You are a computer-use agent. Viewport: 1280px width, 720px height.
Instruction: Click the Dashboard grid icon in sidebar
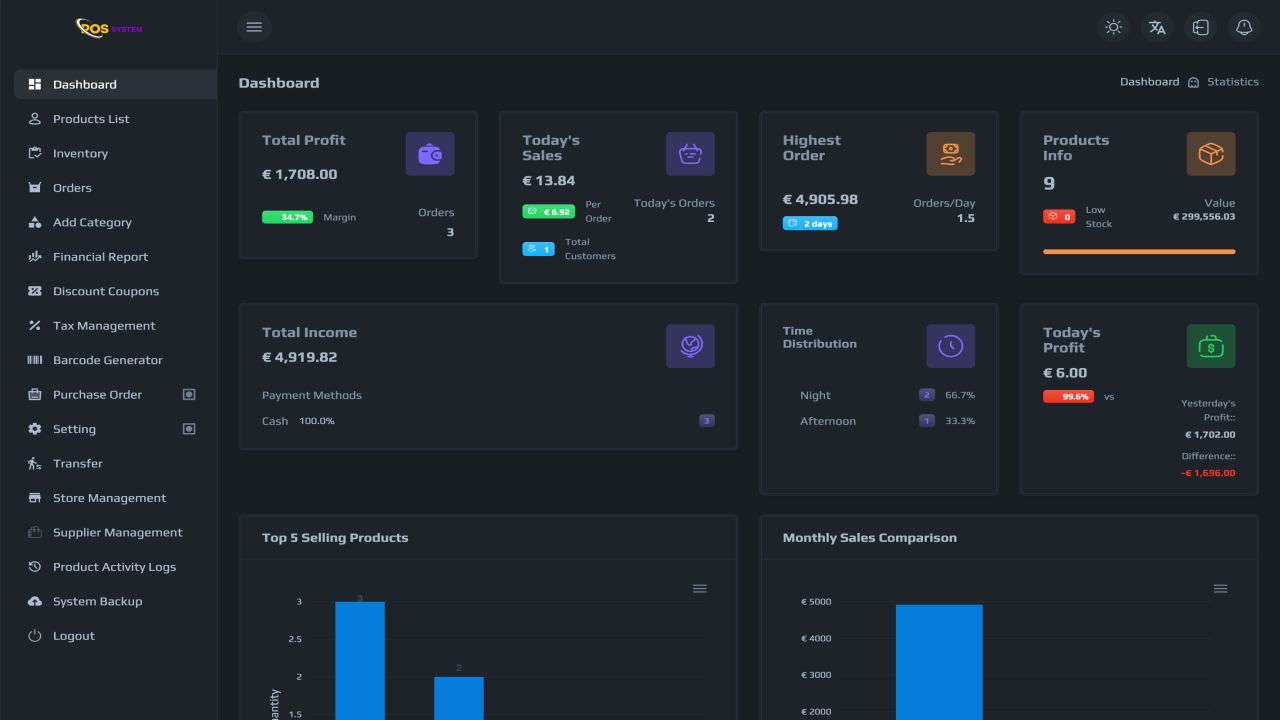35,85
